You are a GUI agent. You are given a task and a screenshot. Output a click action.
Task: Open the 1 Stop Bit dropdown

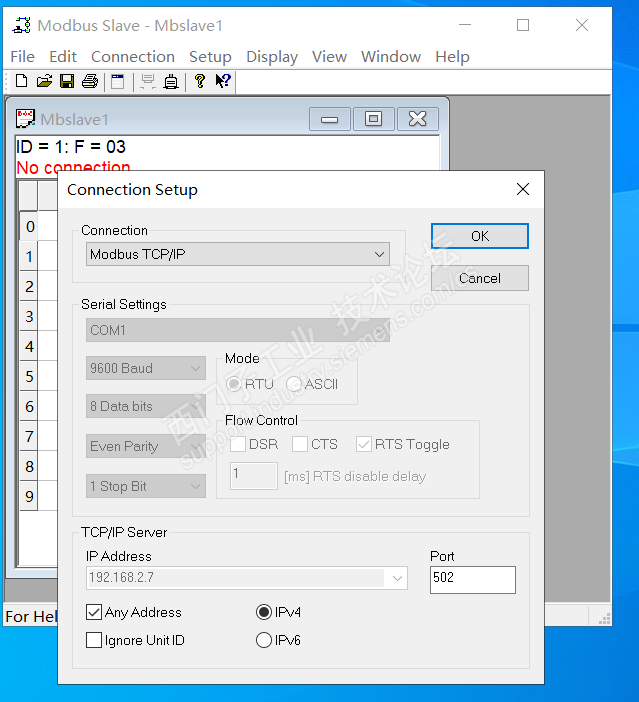pyautogui.click(x=146, y=486)
